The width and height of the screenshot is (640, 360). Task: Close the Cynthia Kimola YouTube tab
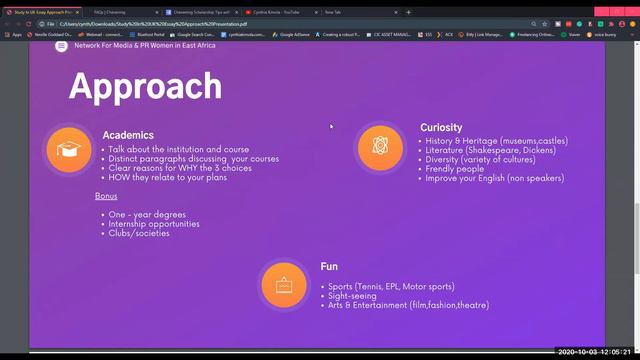click(316, 13)
